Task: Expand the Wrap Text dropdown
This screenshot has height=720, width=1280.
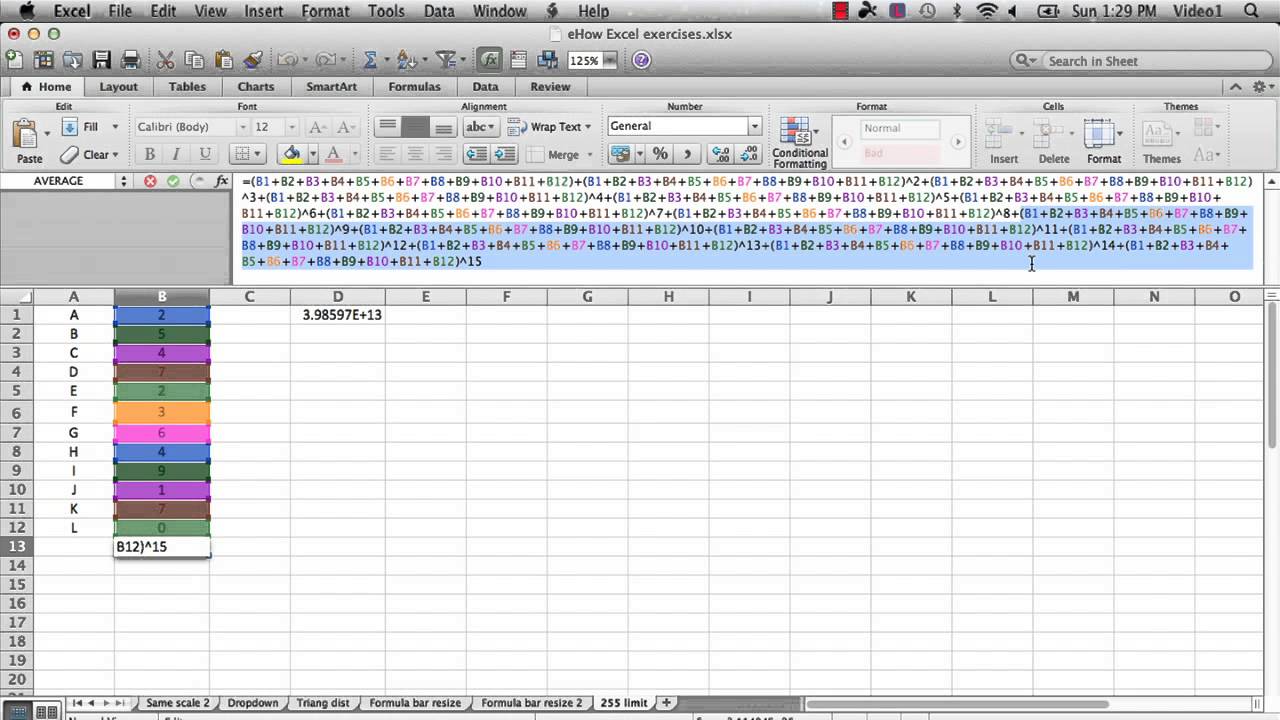Action: pyautogui.click(x=587, y=127)
